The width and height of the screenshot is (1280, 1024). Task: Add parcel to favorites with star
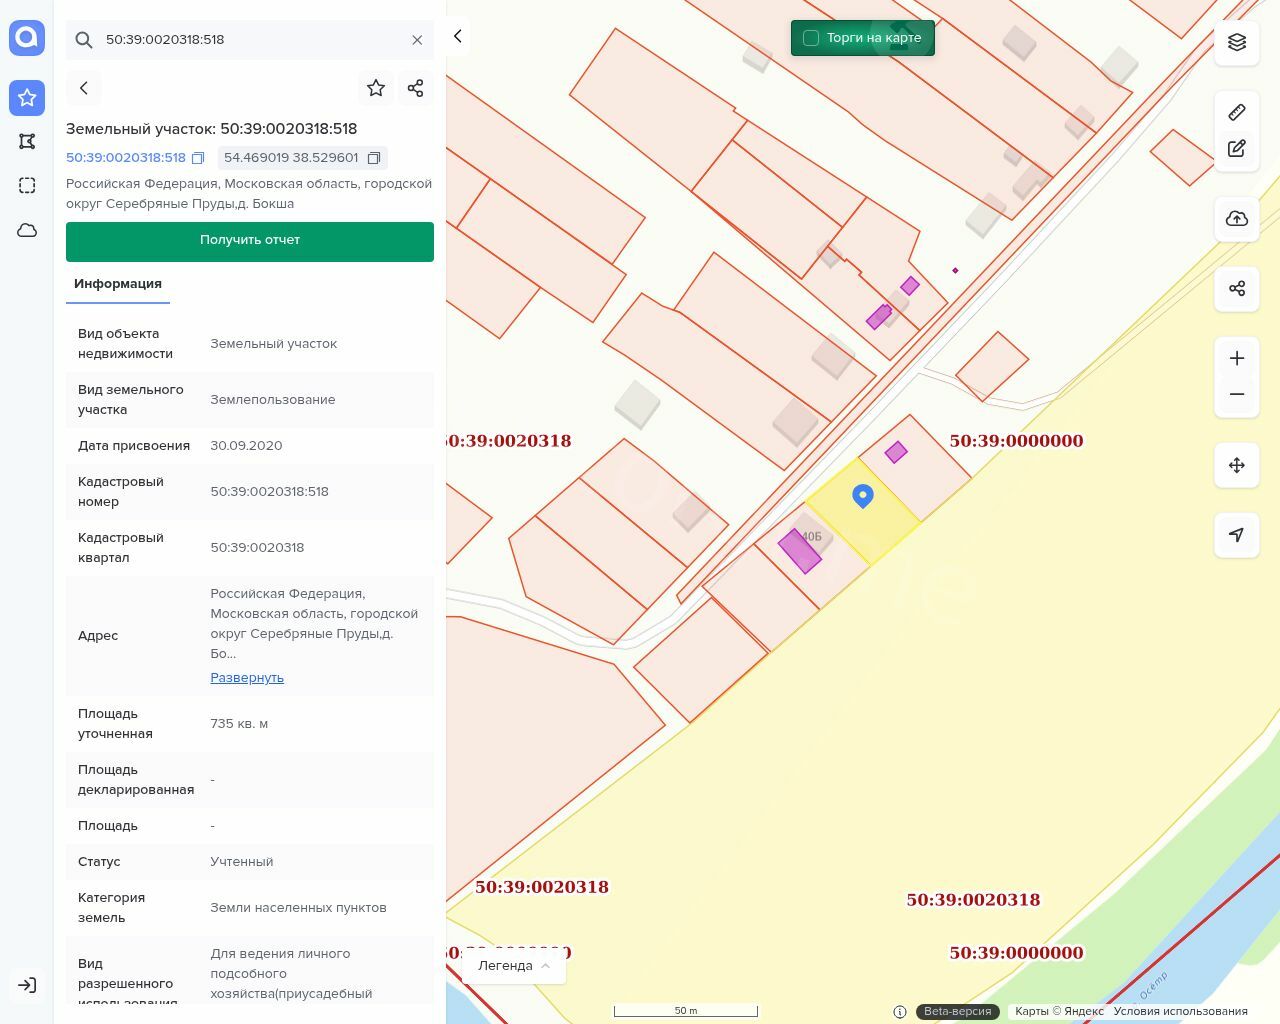(x=376, y=88)
